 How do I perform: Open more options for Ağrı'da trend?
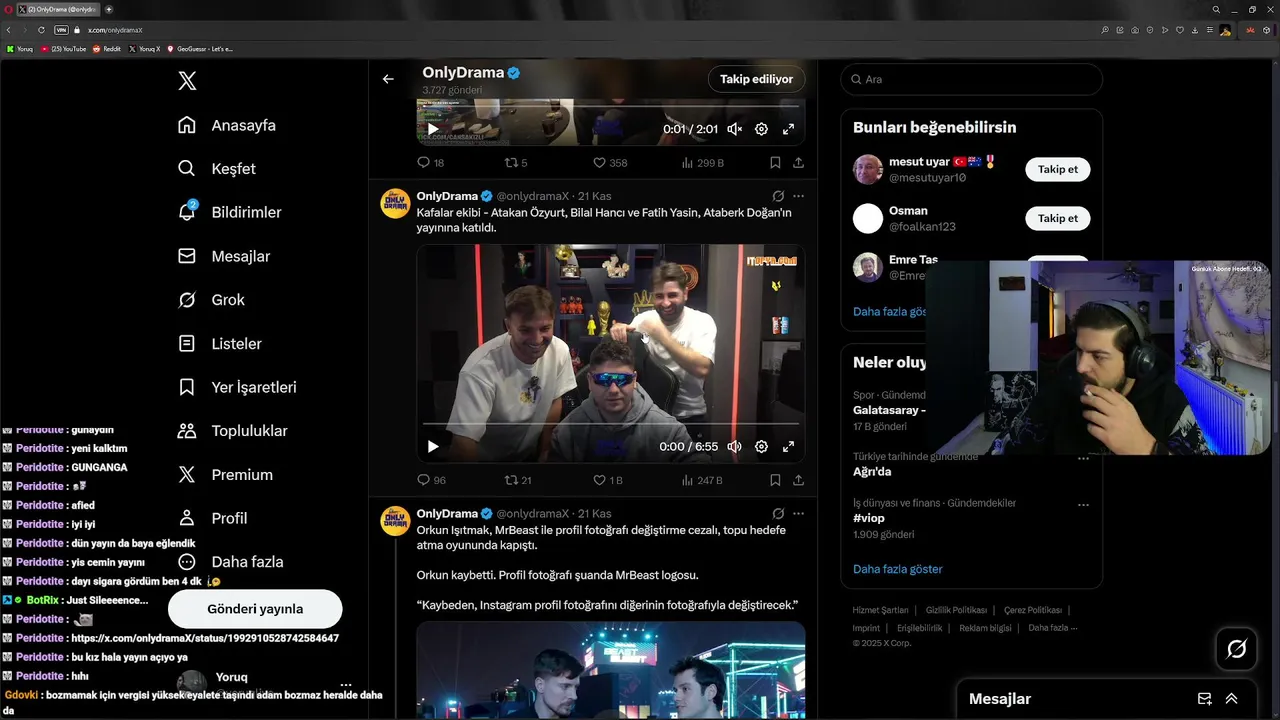pos(1083,458)
